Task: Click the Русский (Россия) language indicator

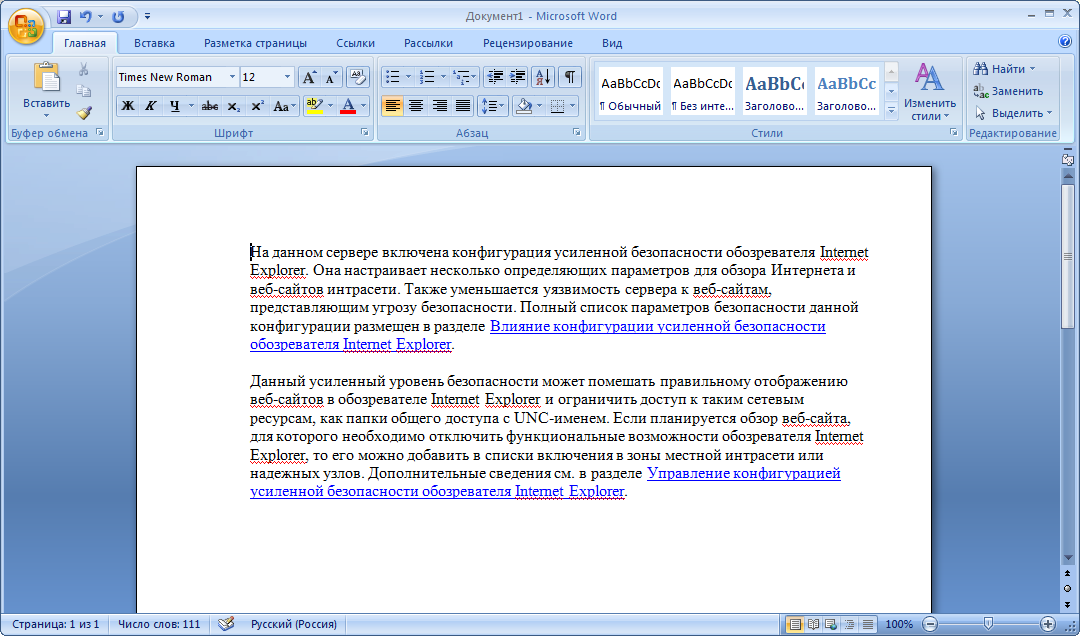Action: (293, 624)
